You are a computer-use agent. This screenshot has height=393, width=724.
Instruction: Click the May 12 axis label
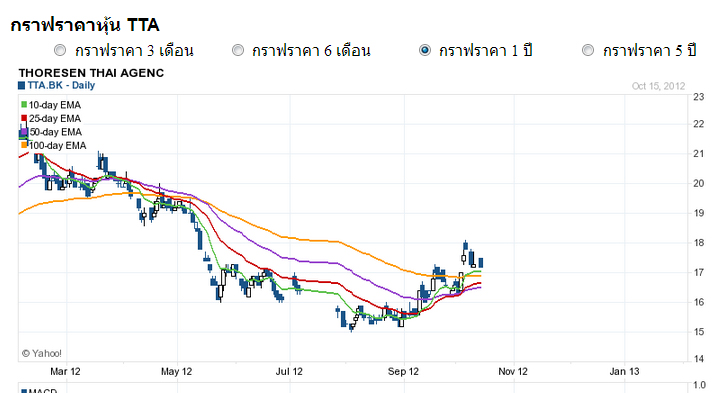point(176,371)
